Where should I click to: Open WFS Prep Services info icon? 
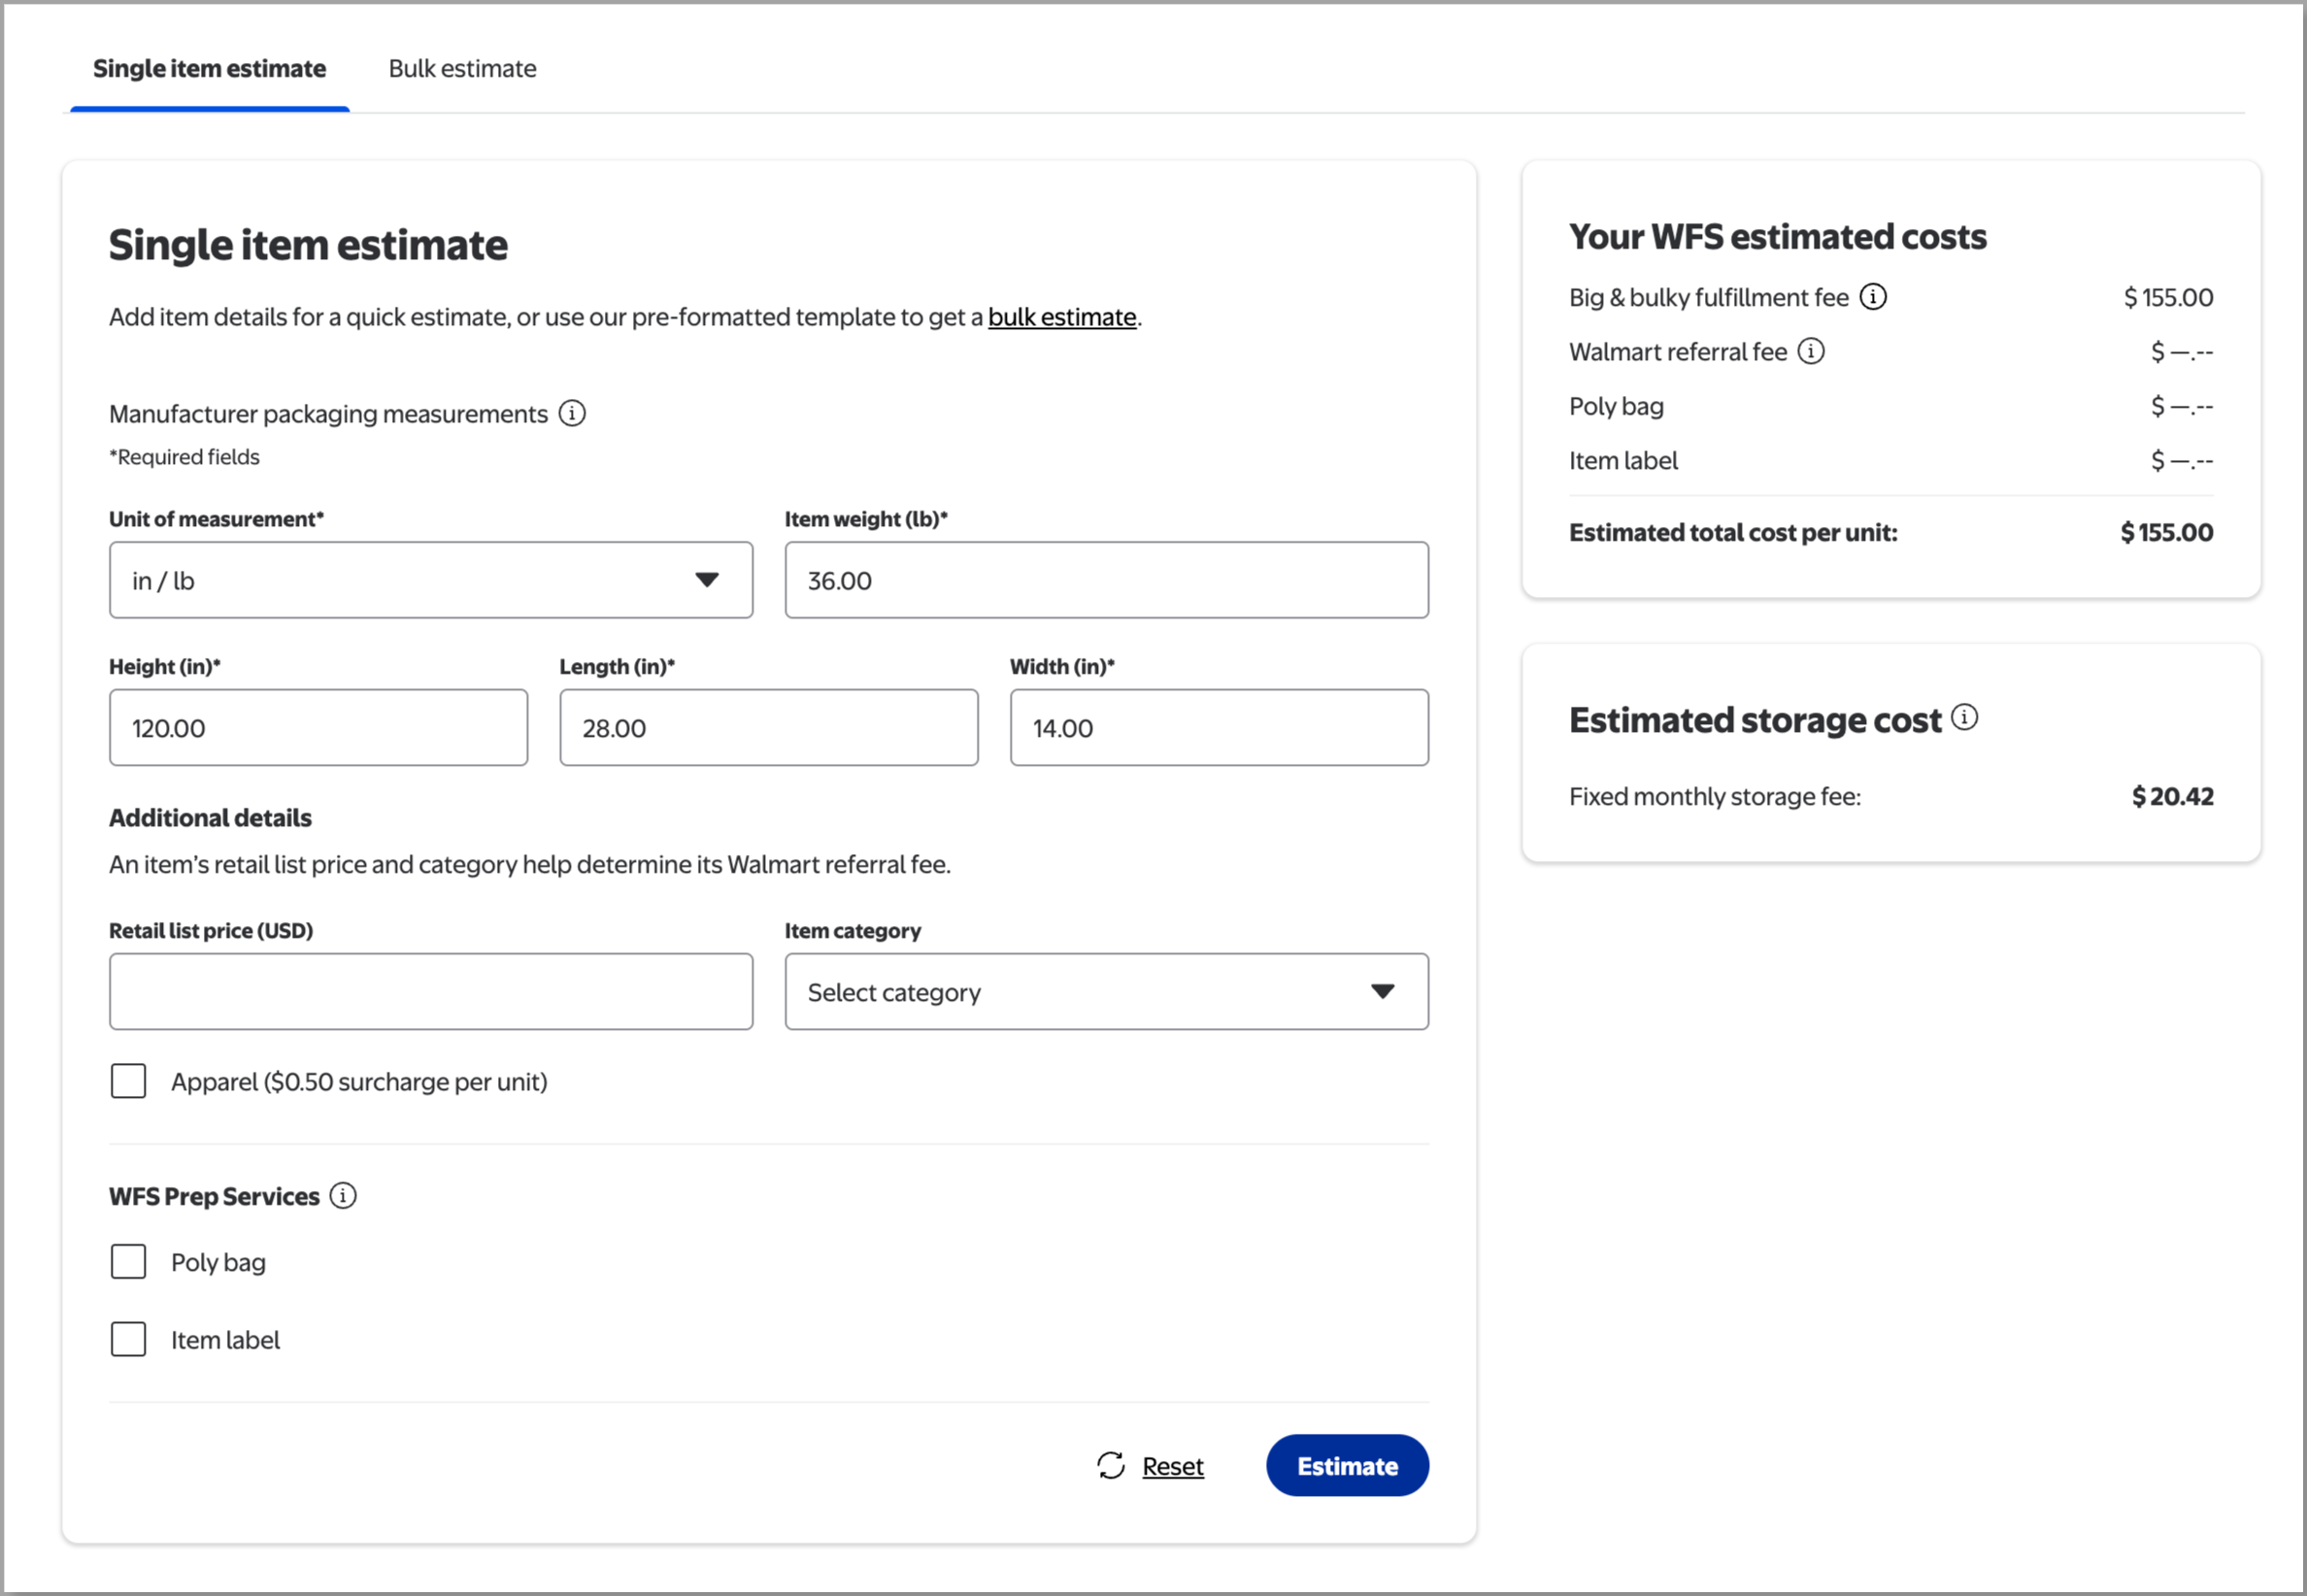click(x=343, y=1195)
